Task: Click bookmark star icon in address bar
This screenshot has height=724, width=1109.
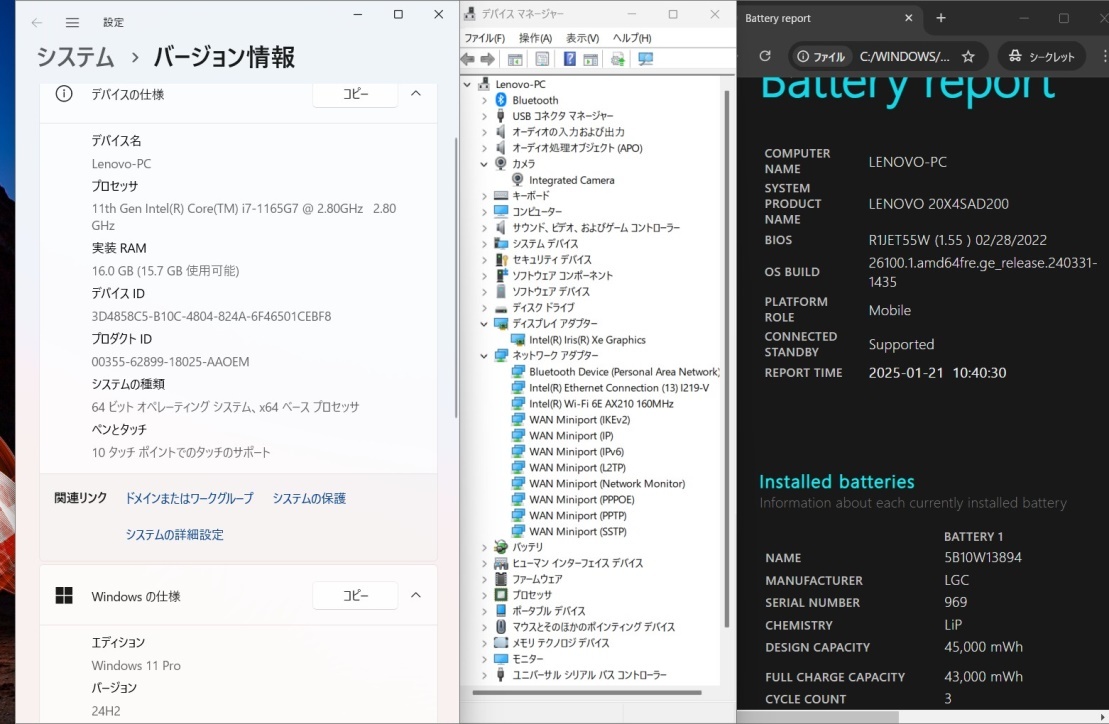Action: click(968, 57)
